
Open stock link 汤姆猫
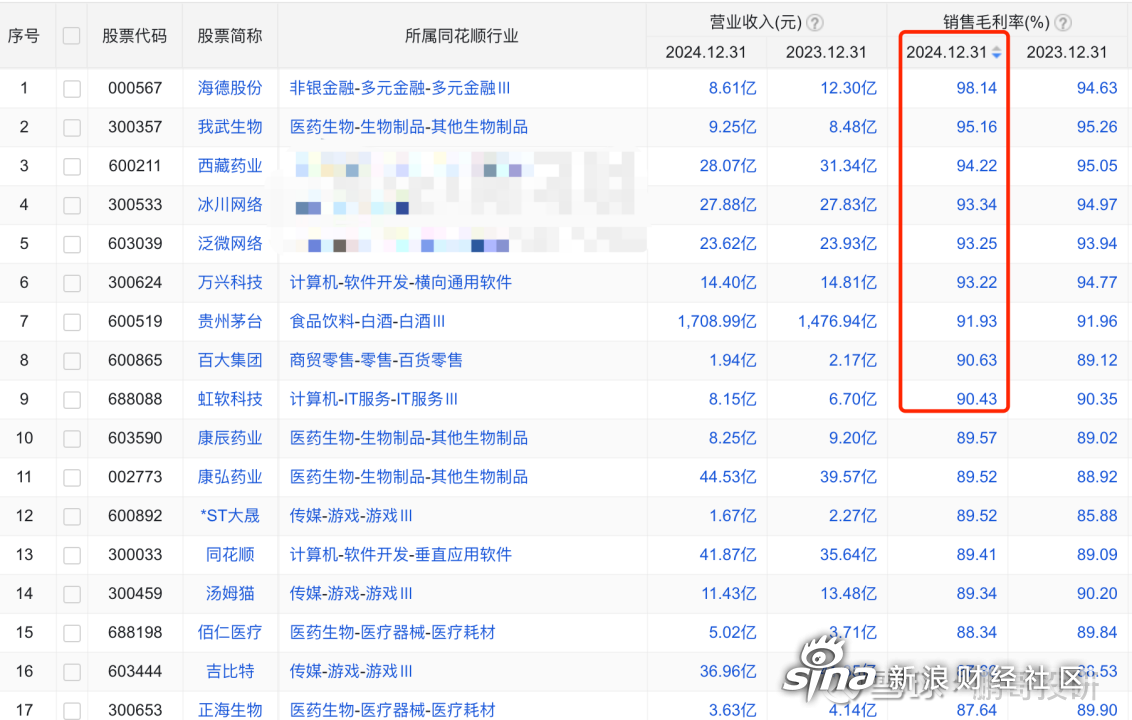click(230, 594)
